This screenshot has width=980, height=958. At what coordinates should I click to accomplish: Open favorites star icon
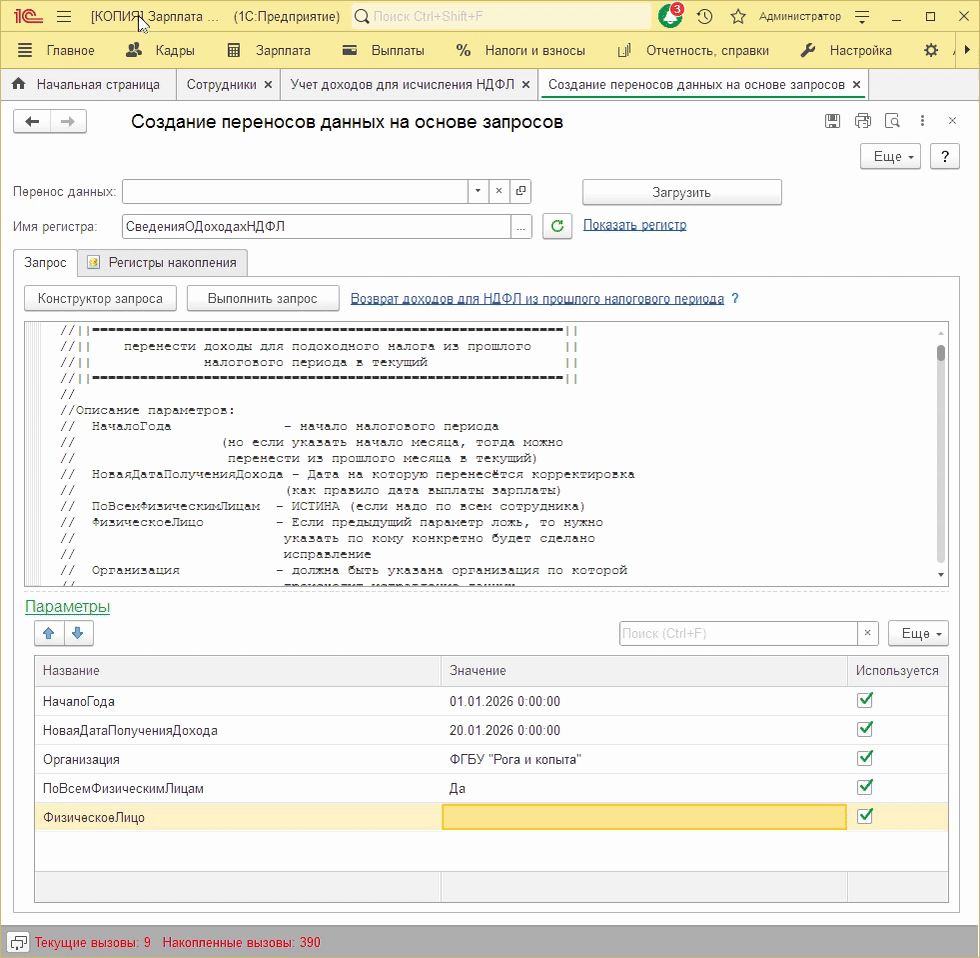tap(738, 17)
